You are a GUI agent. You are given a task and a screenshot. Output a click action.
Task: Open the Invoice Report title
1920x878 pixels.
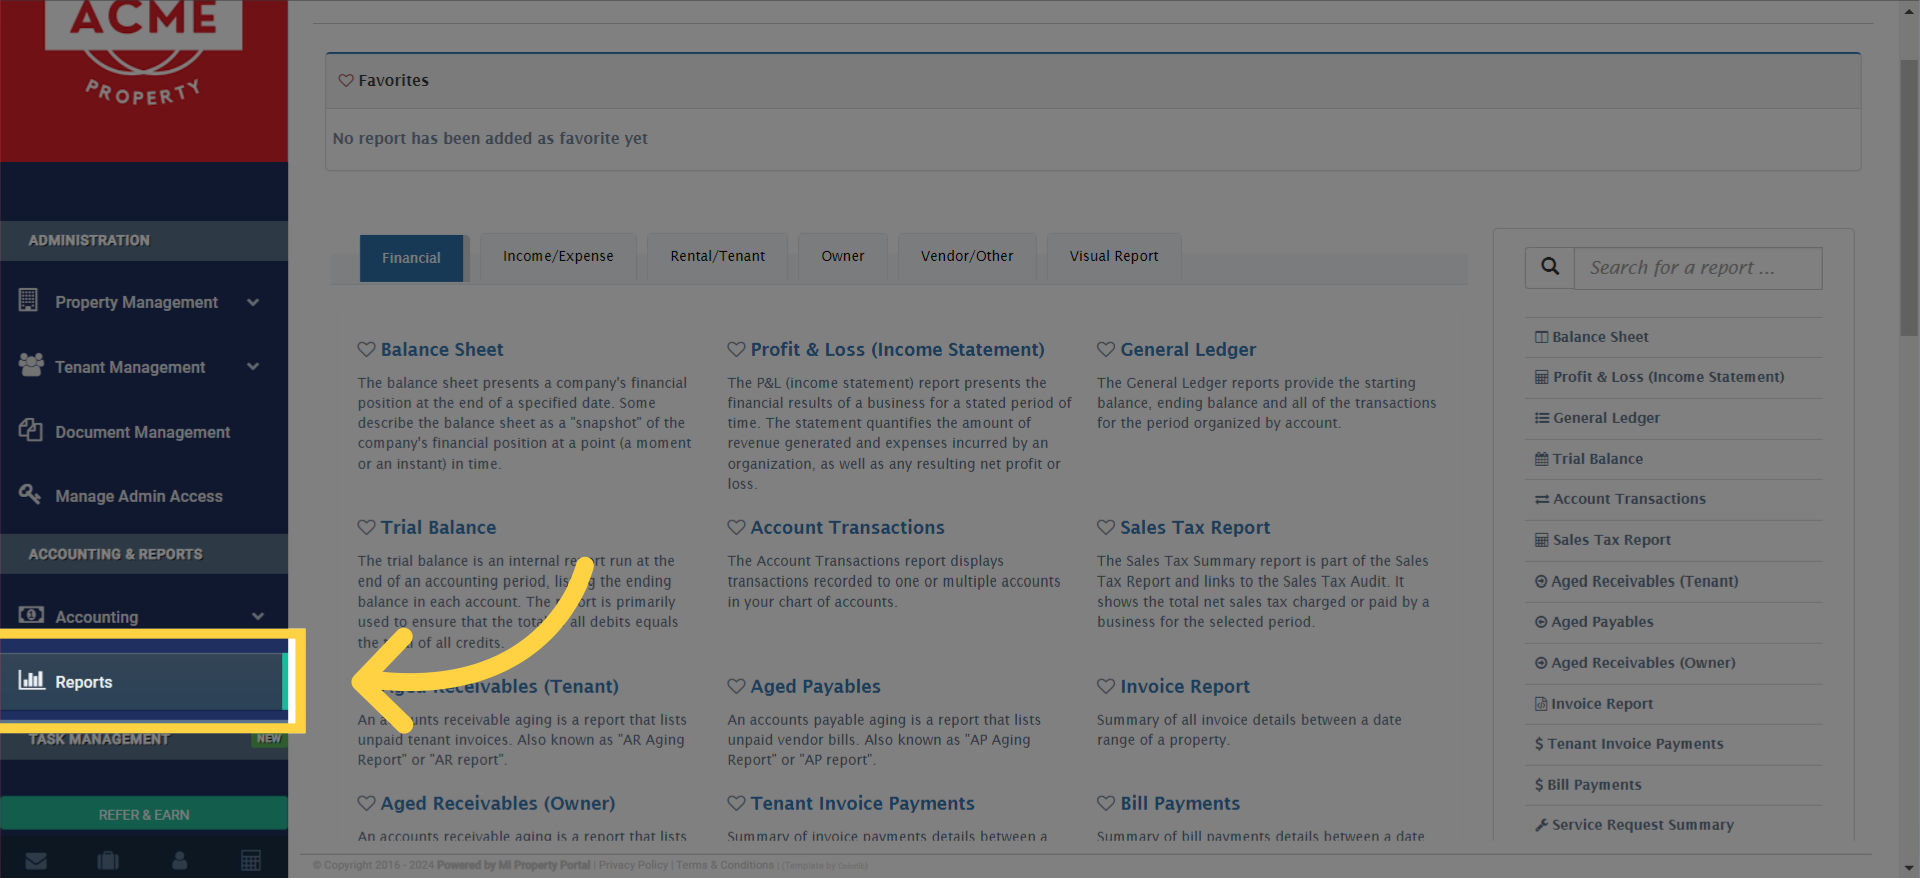pyautogui.click(x=1185, y=686)
